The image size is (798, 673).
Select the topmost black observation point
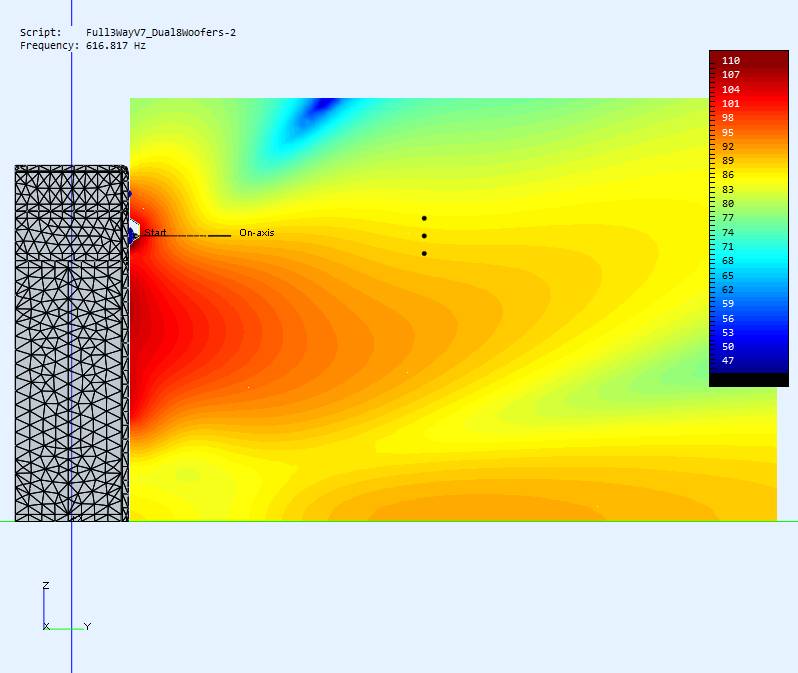pyautogui.click(x=424, y=218)
